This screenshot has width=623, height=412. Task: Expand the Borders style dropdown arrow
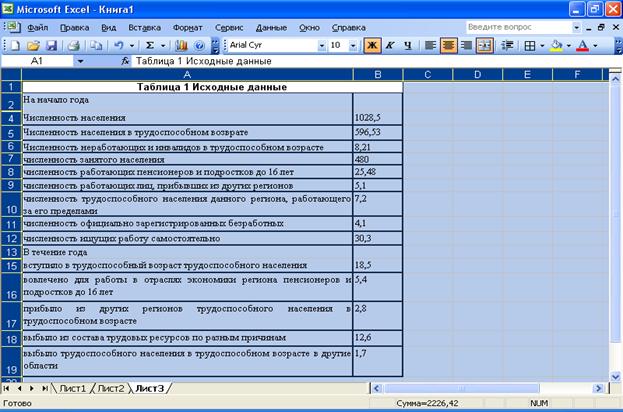[x=542, y=46]
